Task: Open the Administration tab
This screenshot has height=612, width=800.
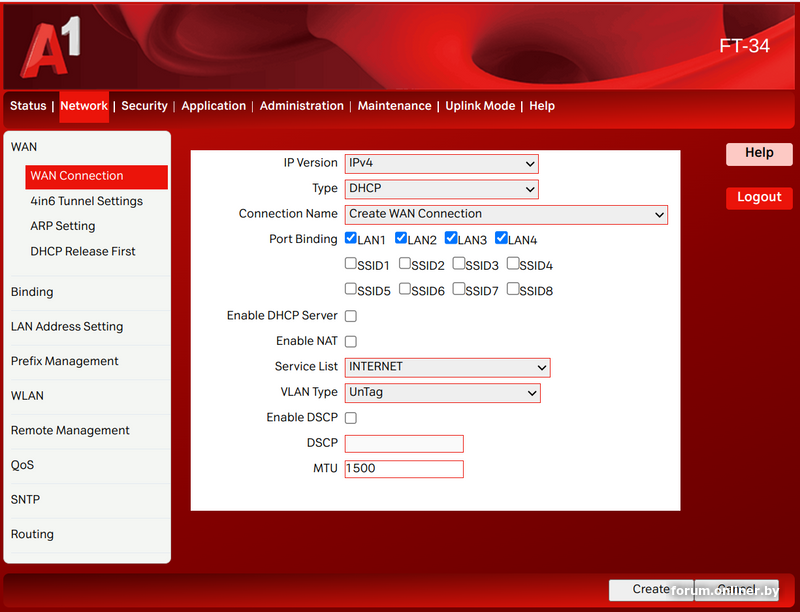Action: pyautogui.click(x=301, y=106)
